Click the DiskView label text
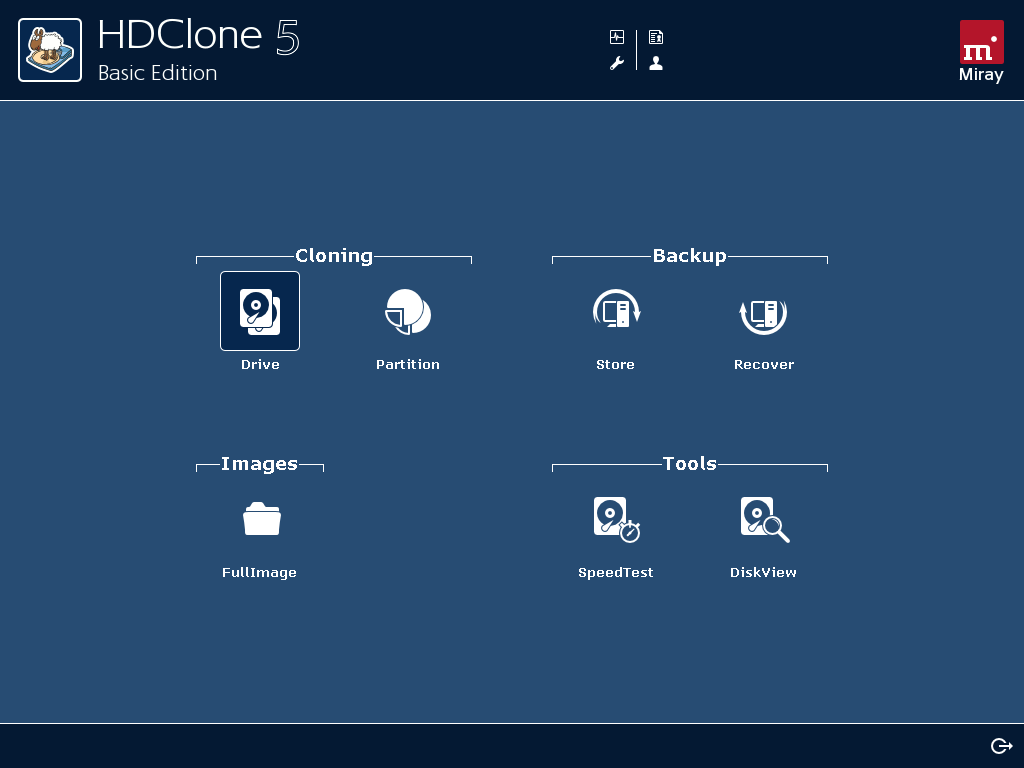 (x=763, y=573)
